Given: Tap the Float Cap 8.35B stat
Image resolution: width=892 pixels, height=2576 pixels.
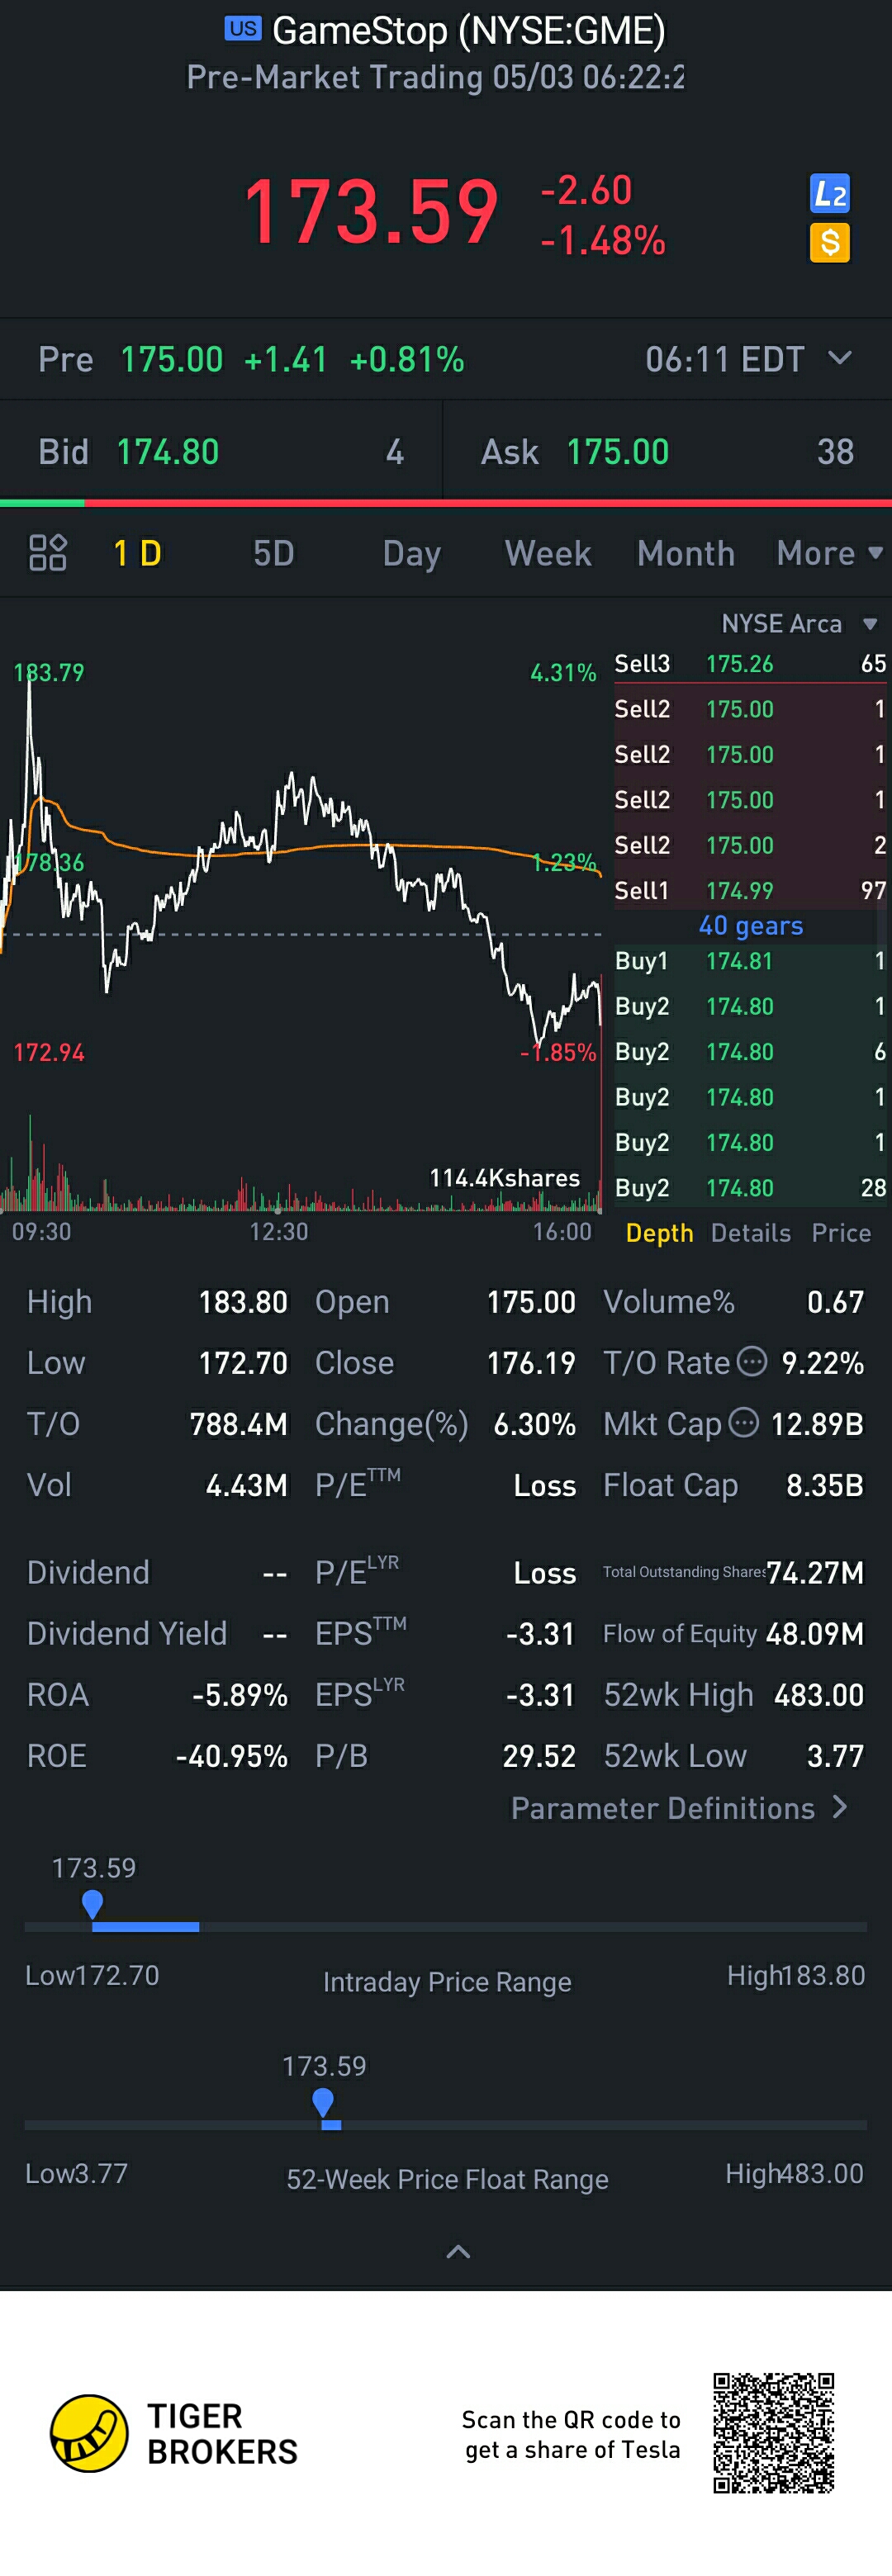Looking at the screenshot, I should pos(733,1485).
